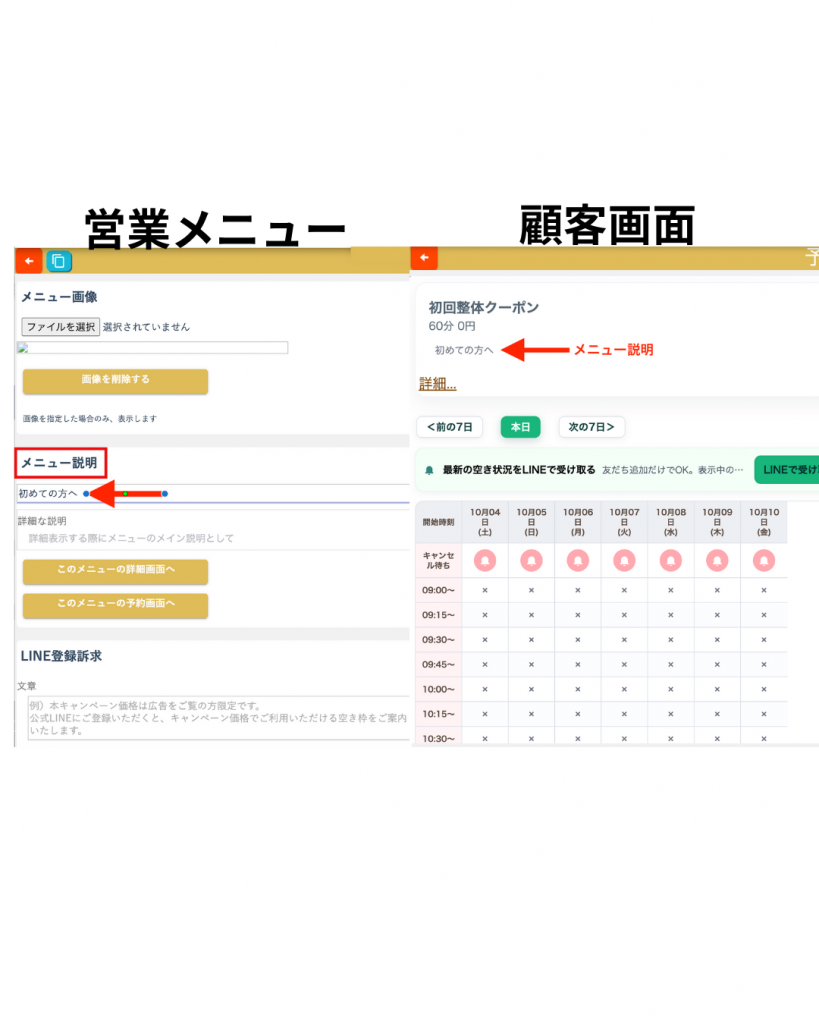Click the green LINEで受け取る button

[787, 469]
